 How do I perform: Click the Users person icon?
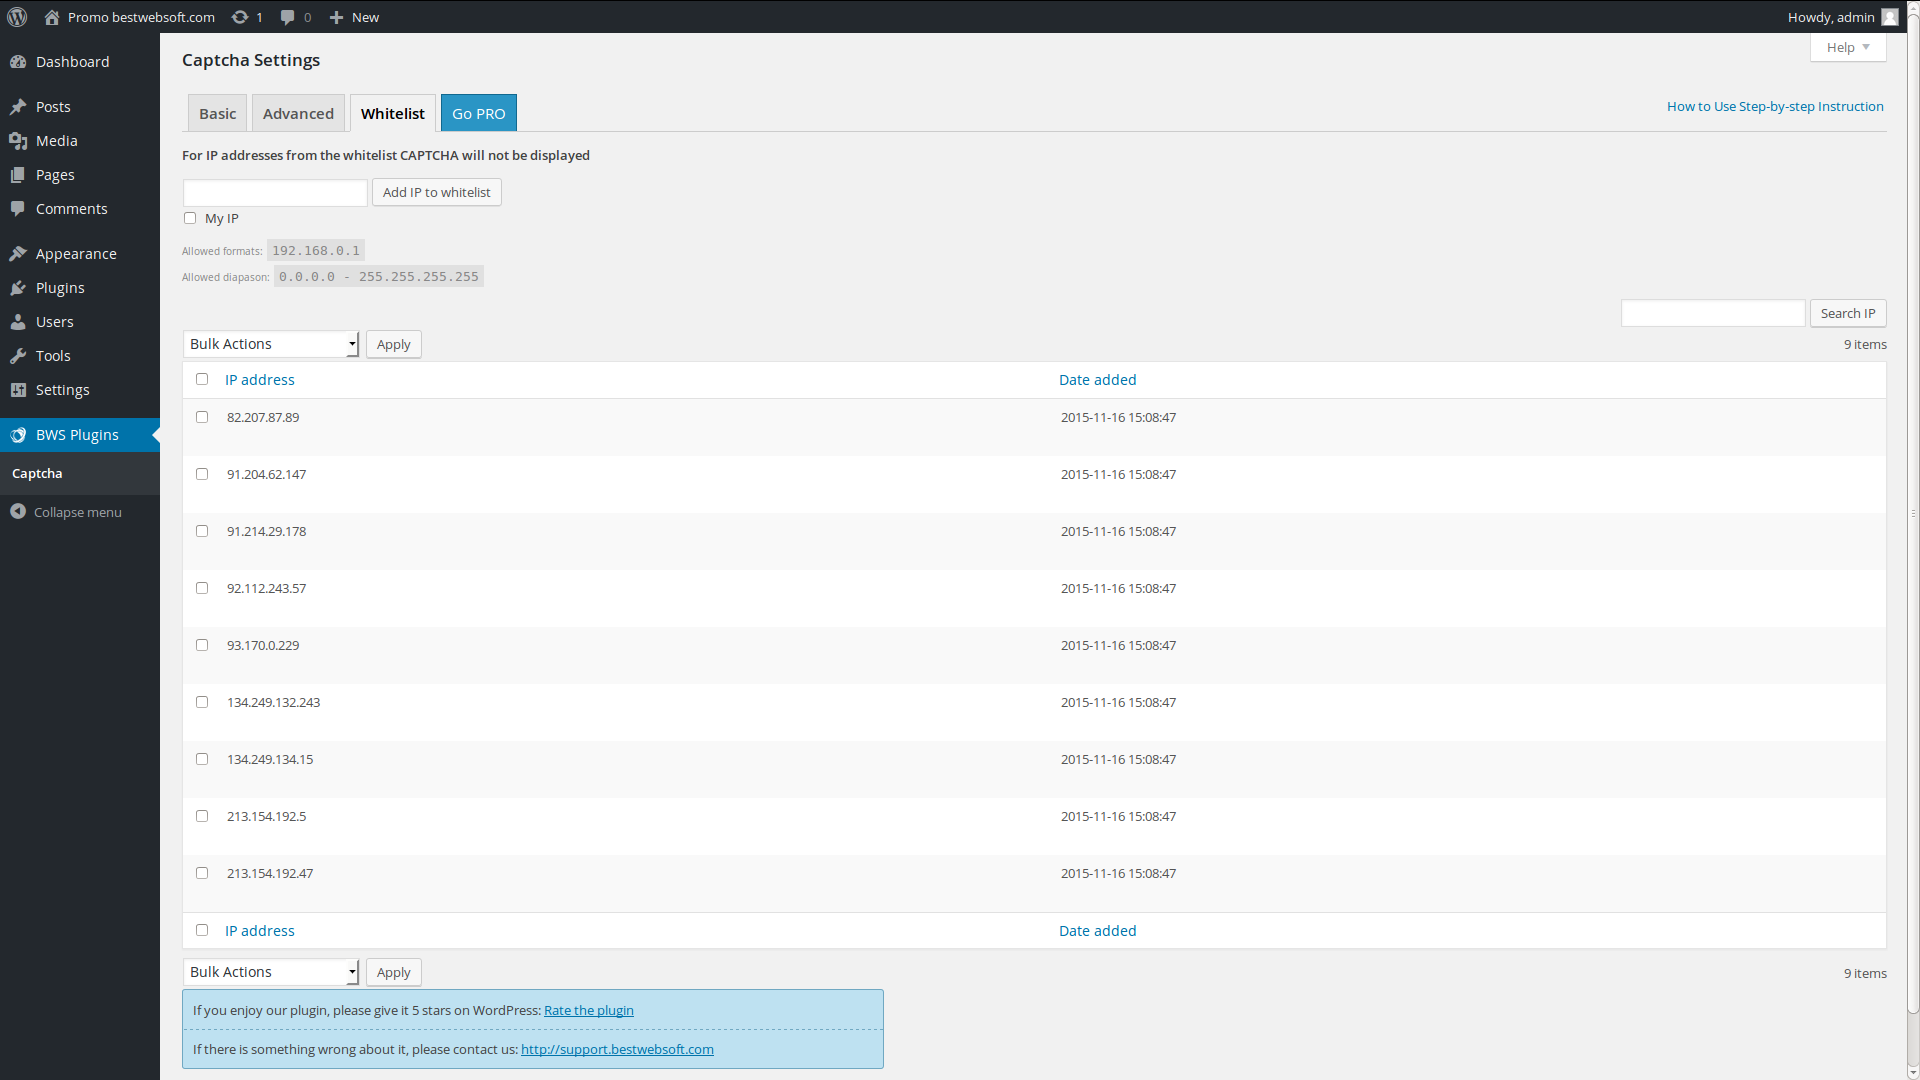[x=18, y=322]
